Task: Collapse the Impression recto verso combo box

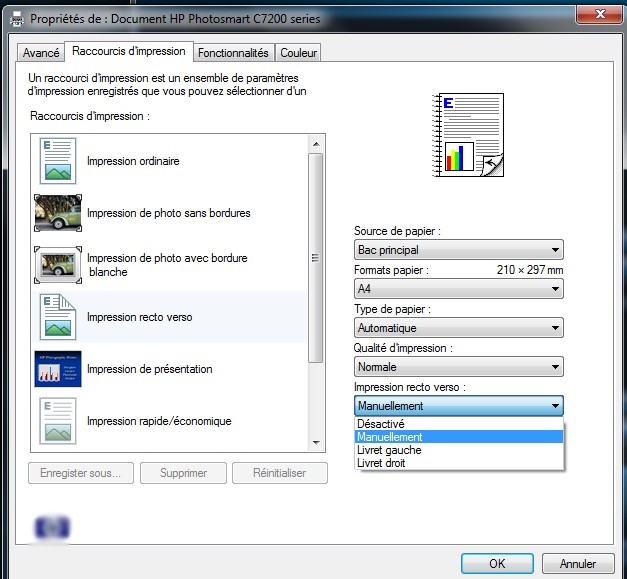Action: tap(459, 406)
